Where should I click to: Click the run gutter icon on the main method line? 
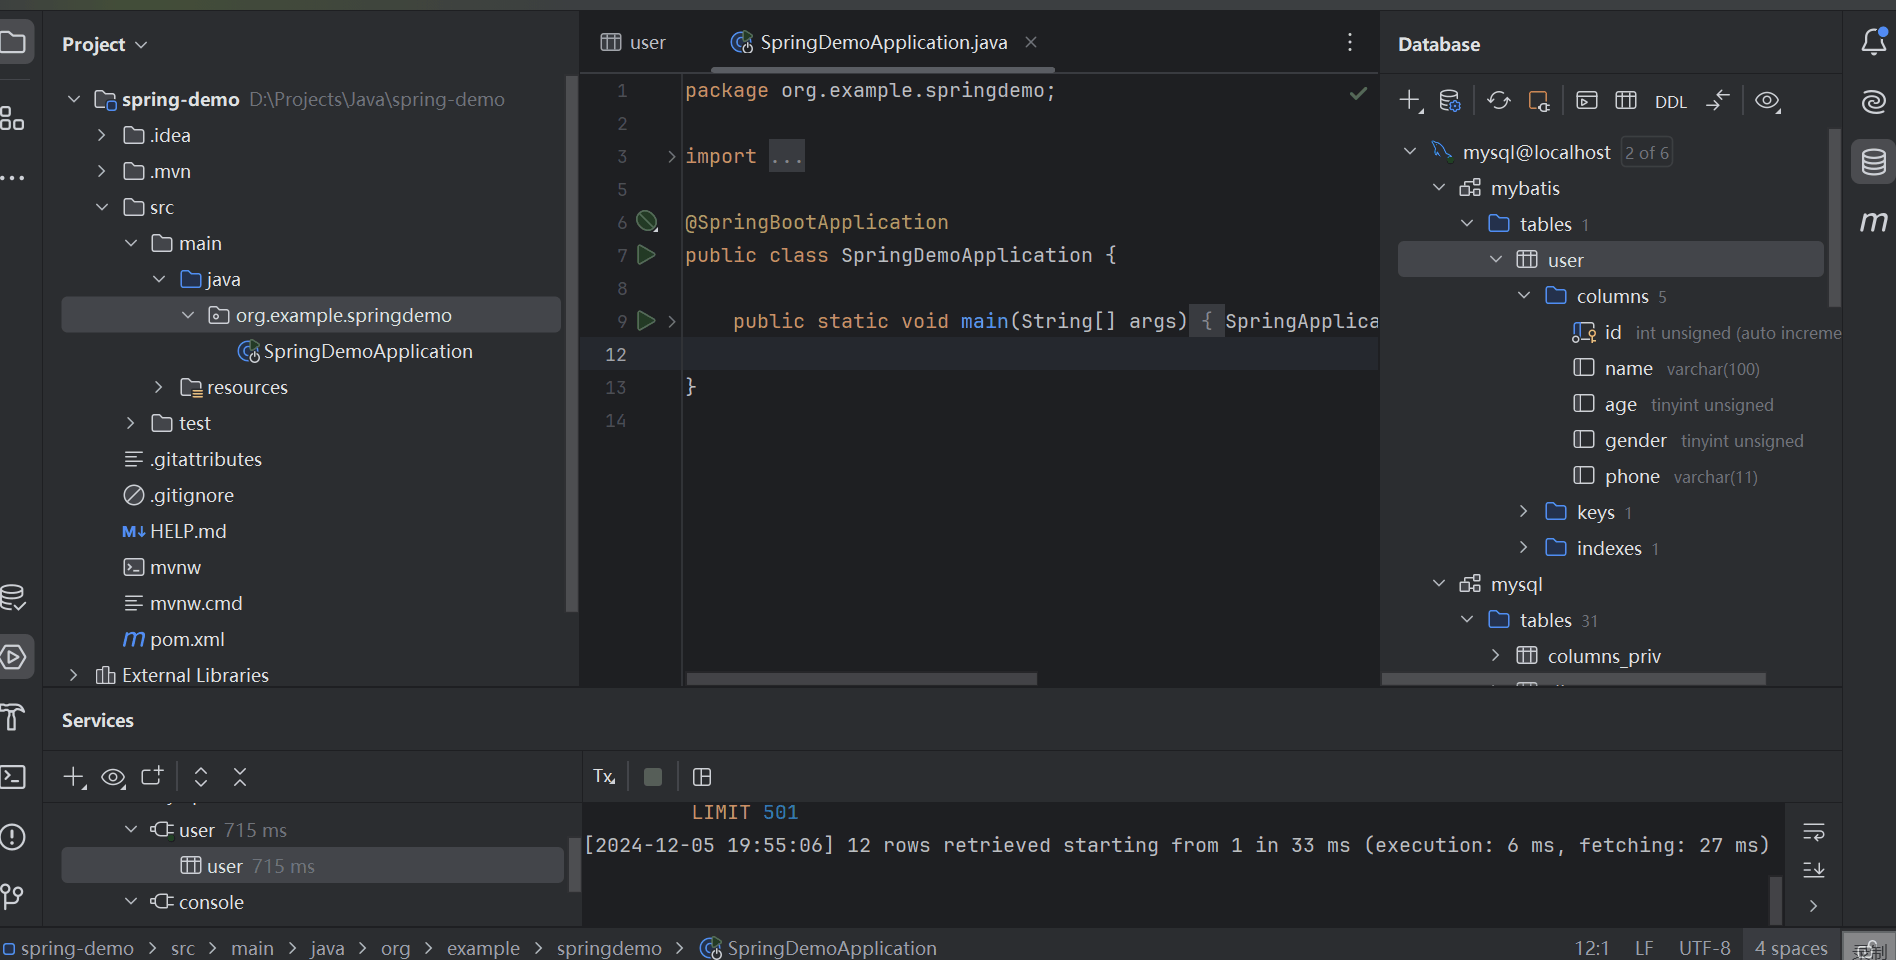pyautogui.click(x=647, y=321)
